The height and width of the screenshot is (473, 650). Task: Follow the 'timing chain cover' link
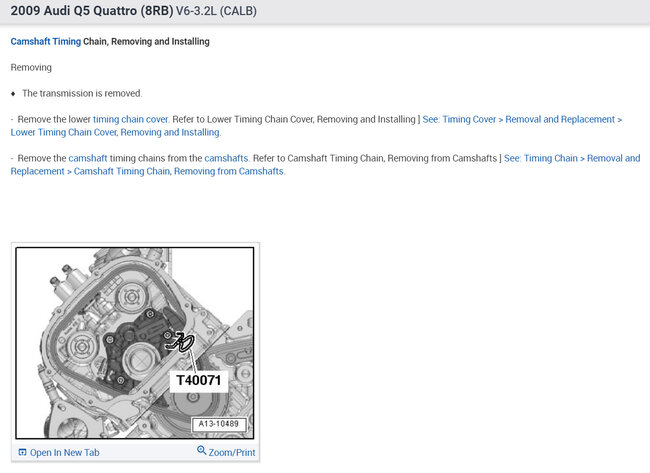[131, 119]
